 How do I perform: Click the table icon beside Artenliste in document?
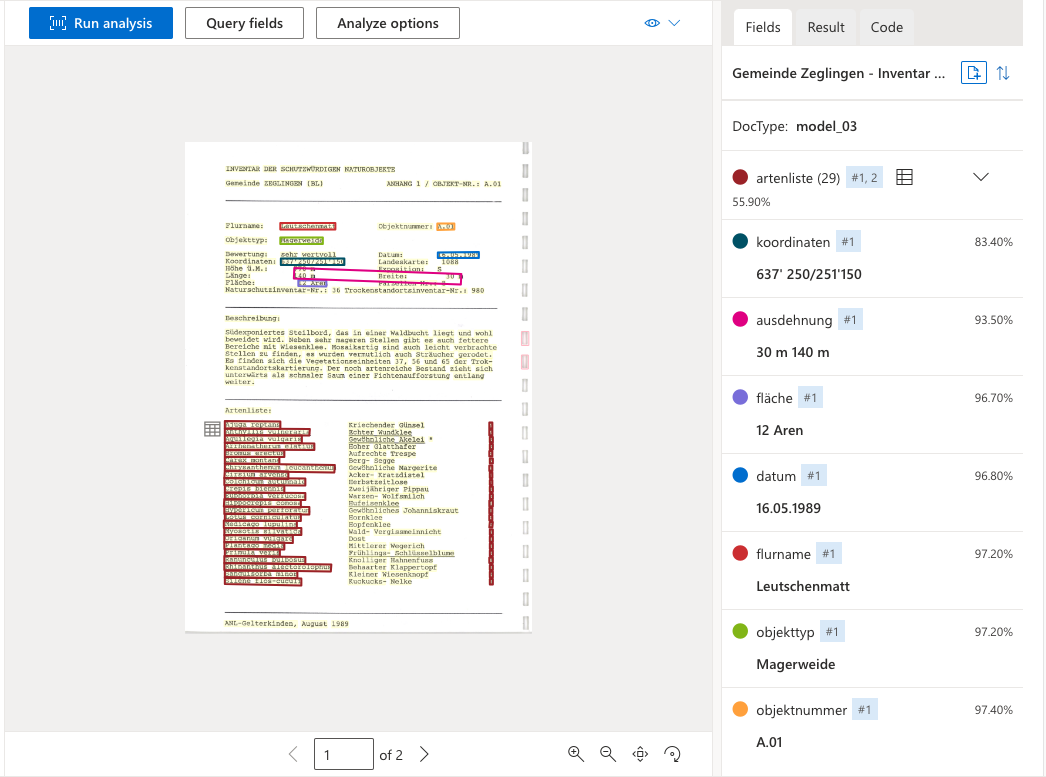pos(212,429)
